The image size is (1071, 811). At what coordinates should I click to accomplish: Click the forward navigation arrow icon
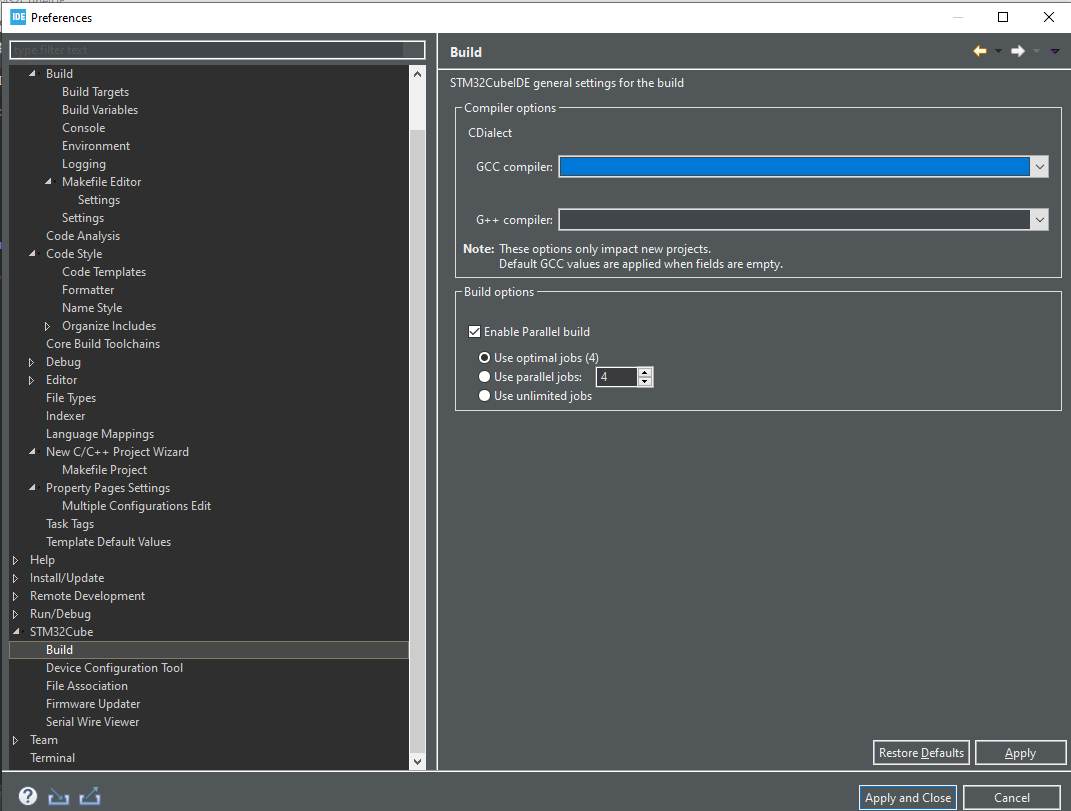1018,51
